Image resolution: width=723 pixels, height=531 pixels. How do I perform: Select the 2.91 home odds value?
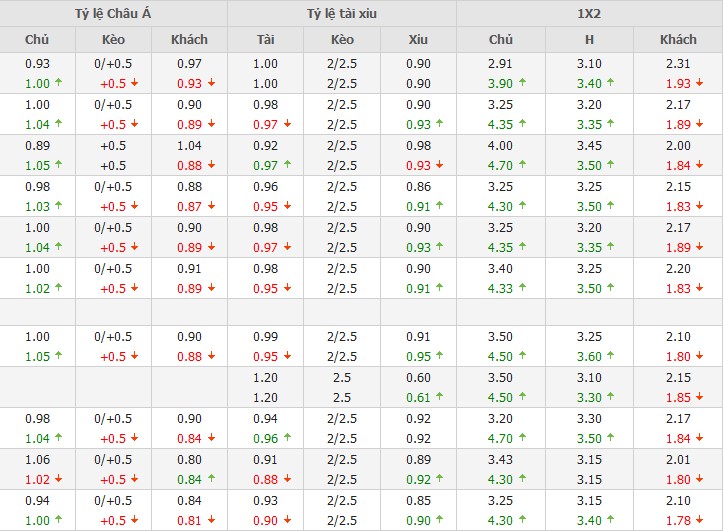click(x=500, y=64)
